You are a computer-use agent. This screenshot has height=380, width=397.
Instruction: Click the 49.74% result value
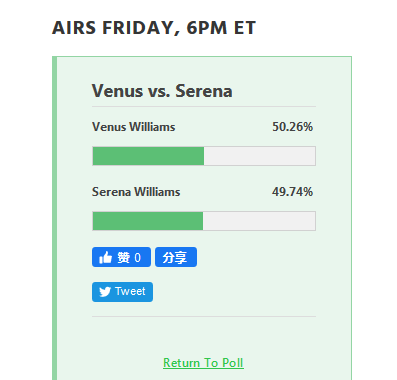[292, 192]
